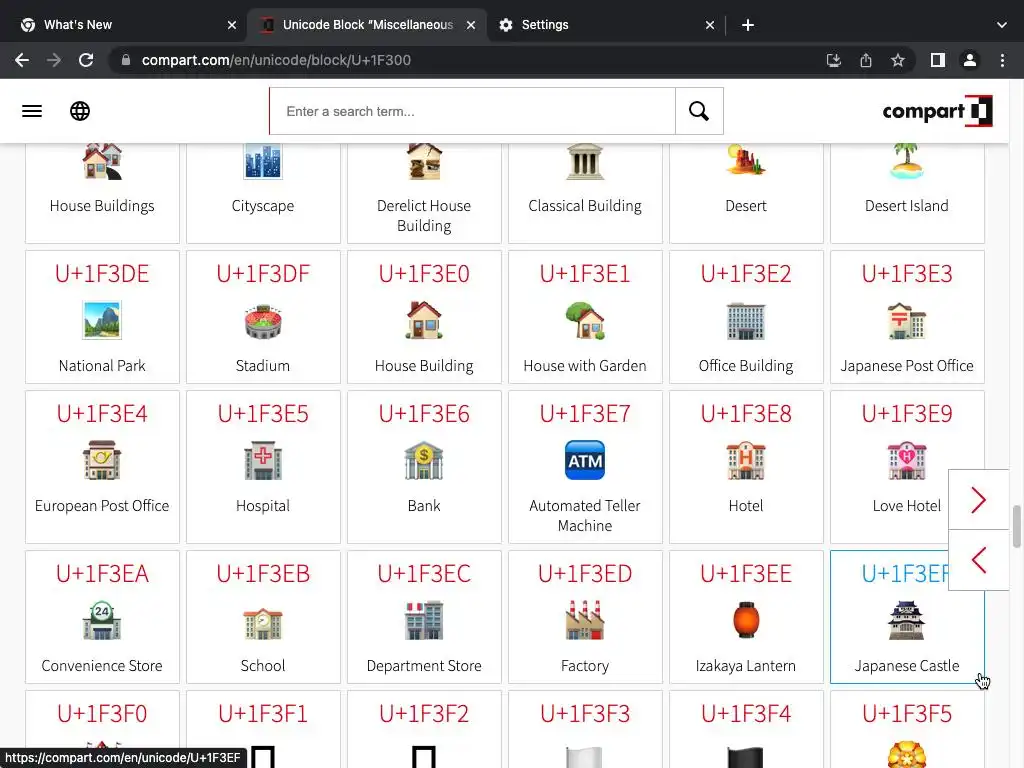Click the Hospital emoji image
This screenshot has width=1024, height=768.
[263, 460]
